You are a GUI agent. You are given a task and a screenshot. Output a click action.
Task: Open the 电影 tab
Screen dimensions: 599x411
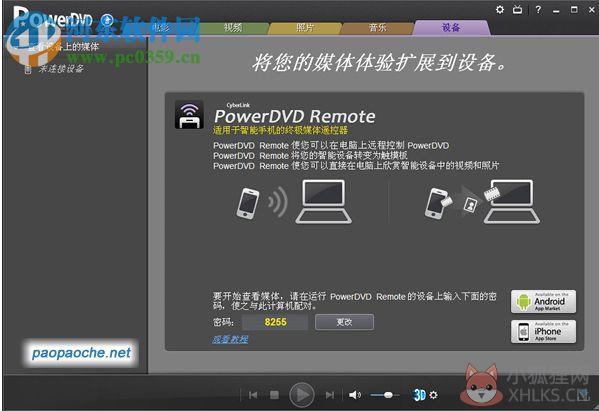(x=160, y=28)
